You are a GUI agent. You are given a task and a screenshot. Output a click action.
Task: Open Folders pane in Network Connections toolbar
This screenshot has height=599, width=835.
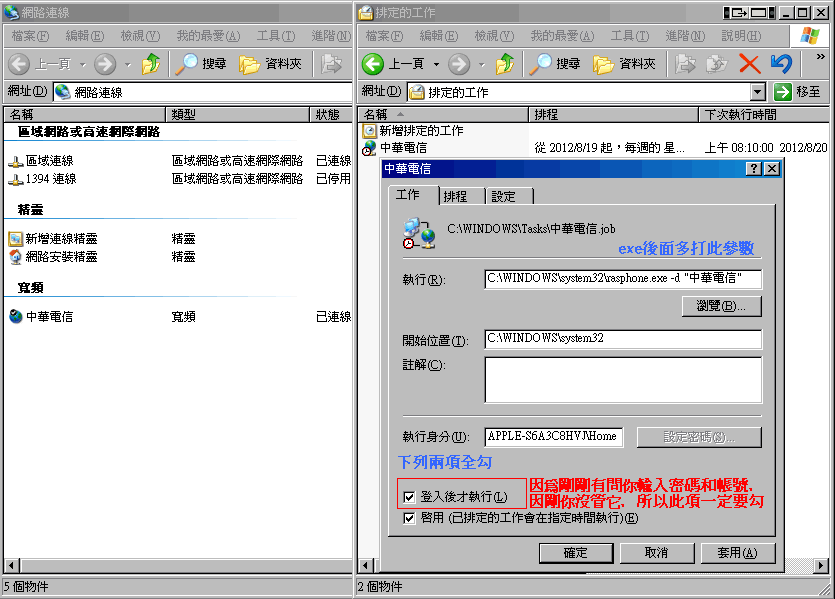click(271, 64)
